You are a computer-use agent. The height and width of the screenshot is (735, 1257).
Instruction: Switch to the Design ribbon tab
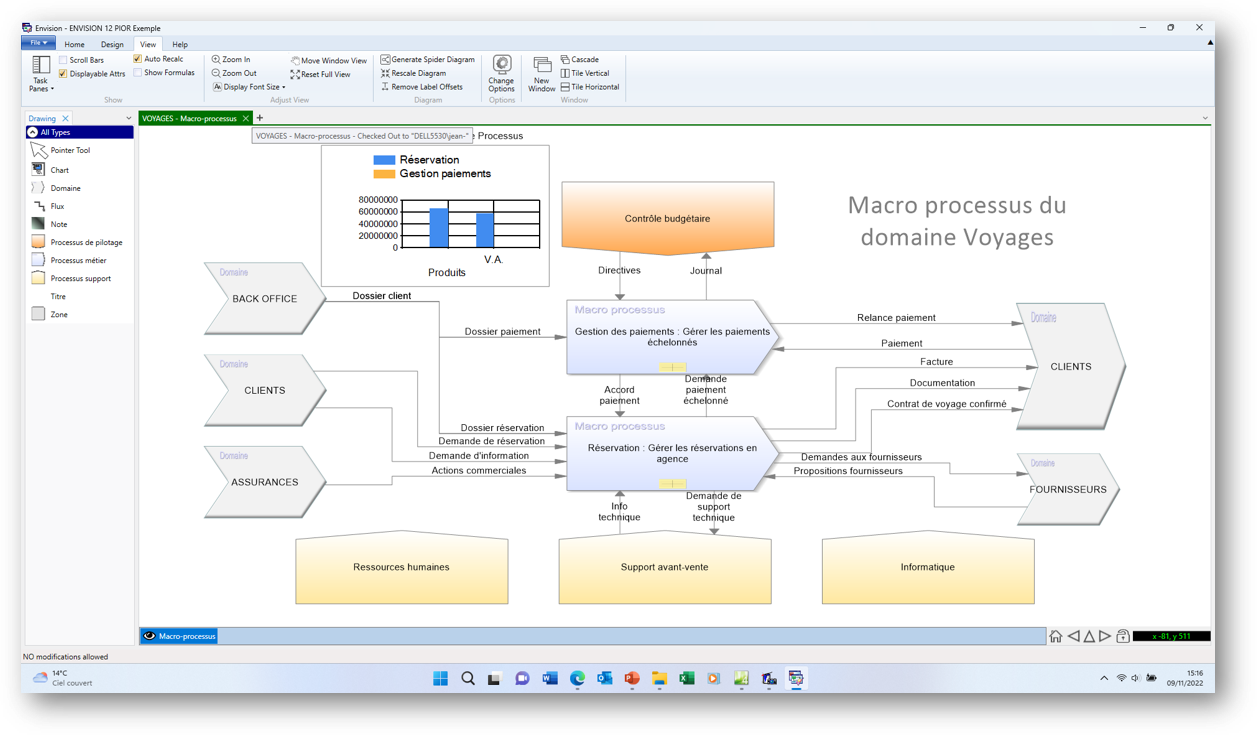click(x=112, y=44)
